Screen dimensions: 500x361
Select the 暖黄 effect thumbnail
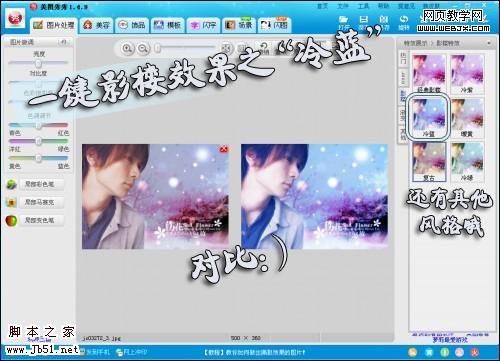[x=467, y=118]
